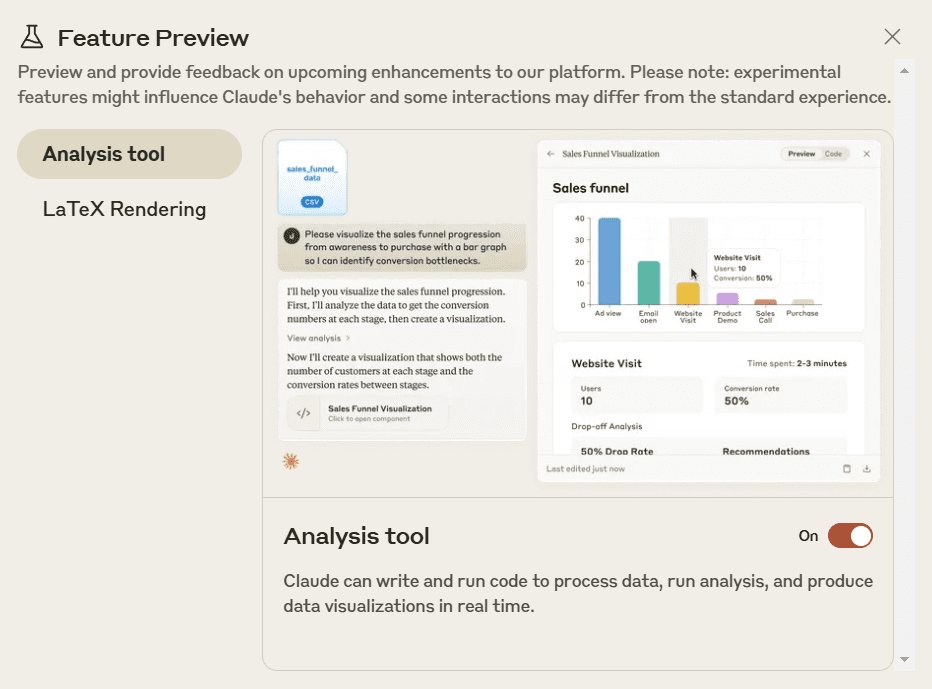Image resolution: width=932 pixels, height=689 pixels.
Task: Click the code brackets icon for Sales Funnel Visualization
Action: pyautogui.click(x=303, y=413)
